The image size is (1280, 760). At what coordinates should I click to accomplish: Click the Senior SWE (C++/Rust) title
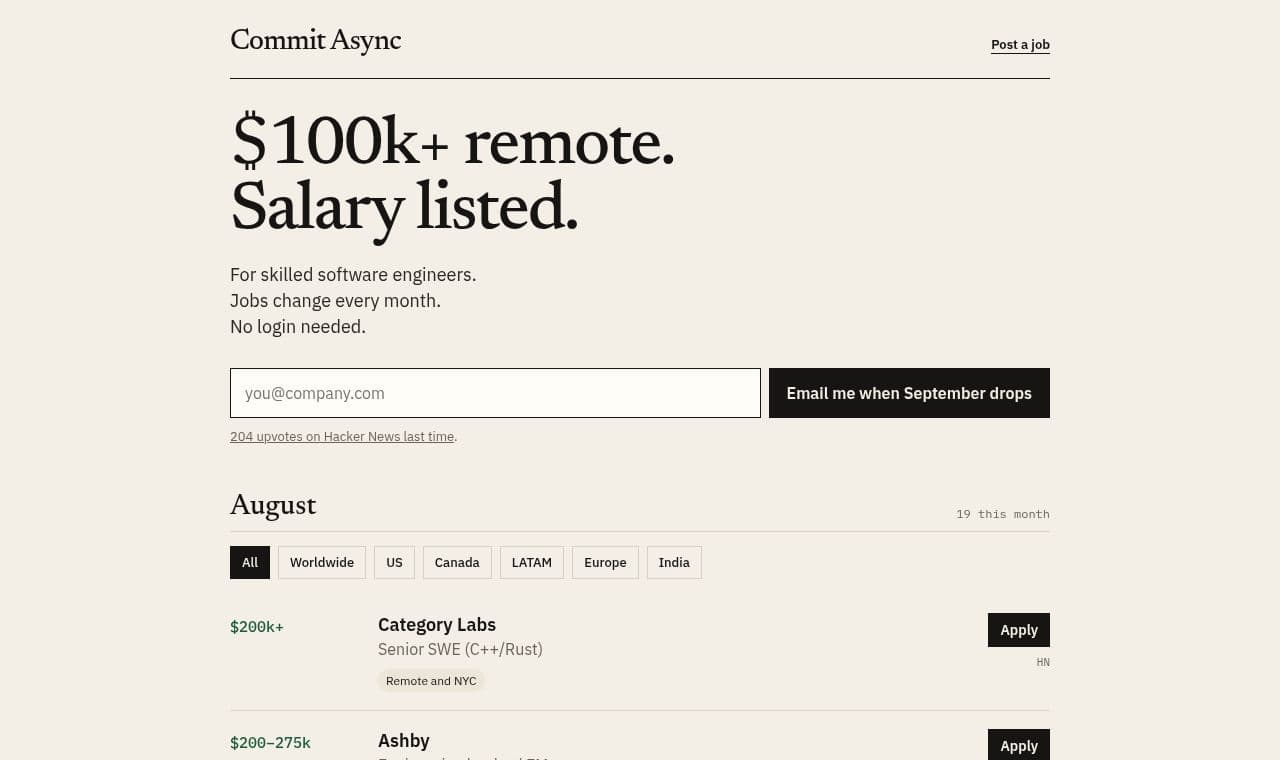[x=460, y=649]
